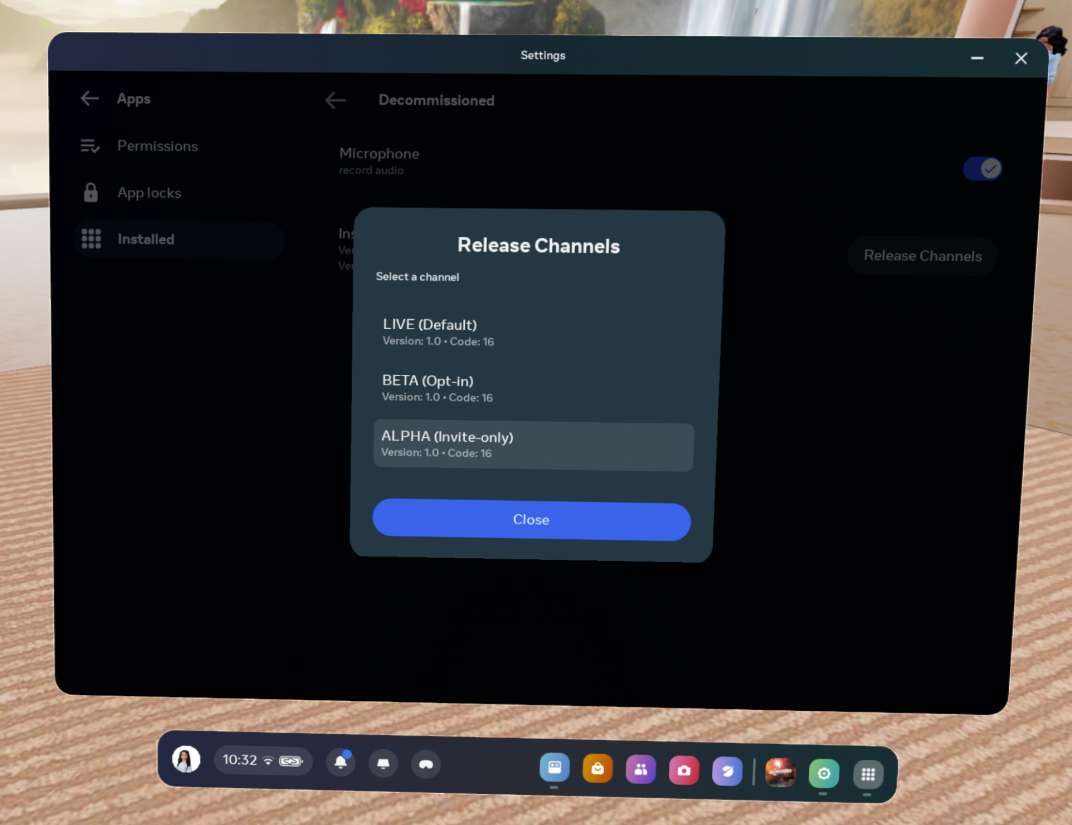The width and height of the screenshot is (1072, 825).
Task: Open the notifications bell in the dock
Action: pyautogui.click(x=341, y=762)
